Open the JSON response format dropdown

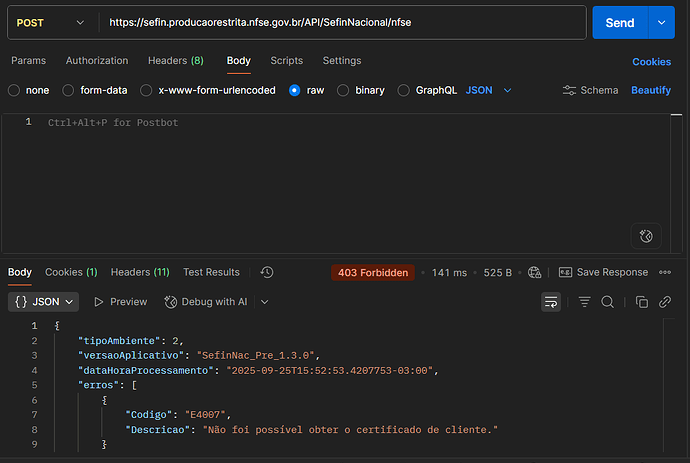click(x=44, y=301)
